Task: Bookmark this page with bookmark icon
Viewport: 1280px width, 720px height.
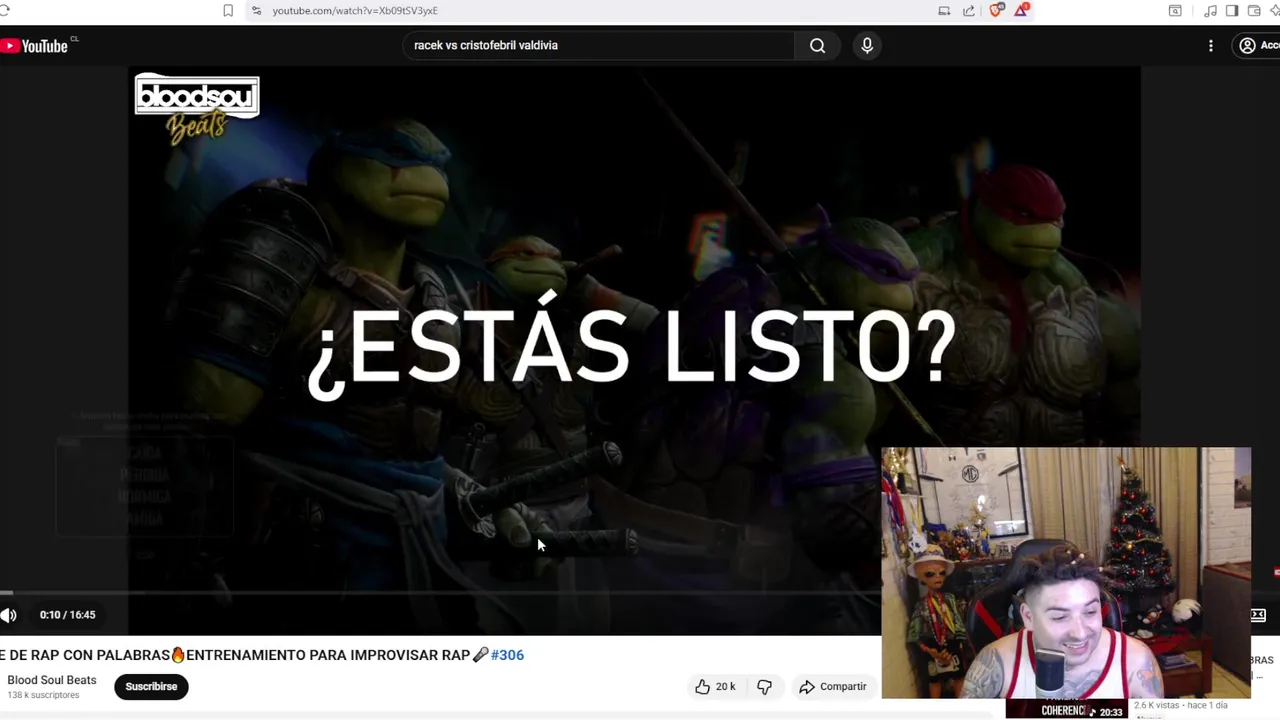Action: click(228, 10)
